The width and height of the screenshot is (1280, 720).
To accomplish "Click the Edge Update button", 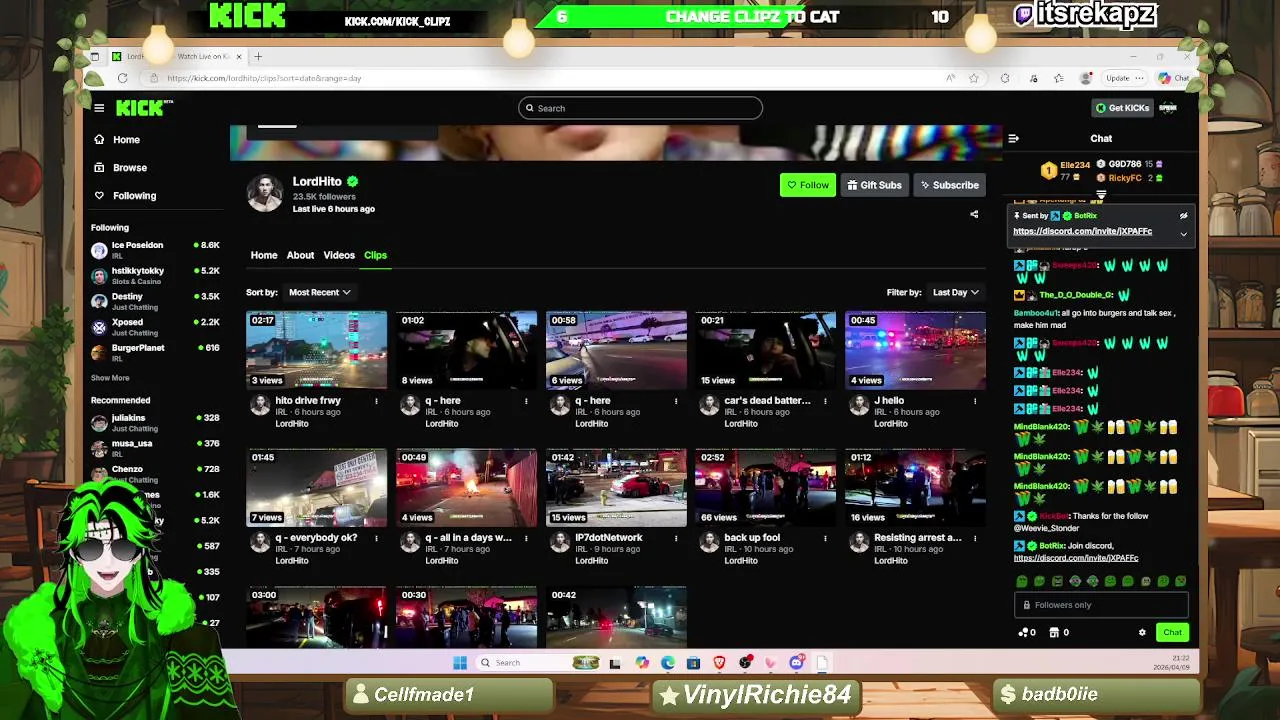I will pyautogui.click(x=1124, y=78).
